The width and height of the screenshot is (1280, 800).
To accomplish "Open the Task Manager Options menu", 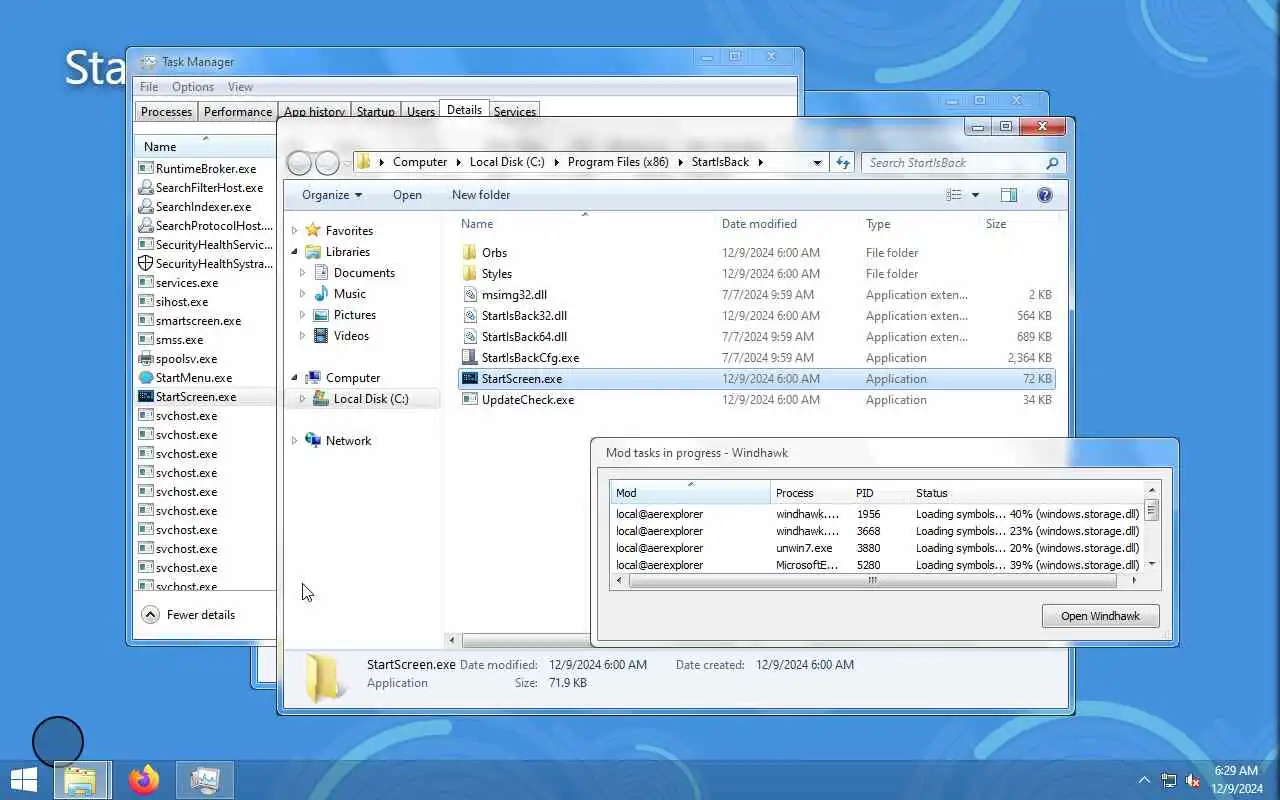I will click(193, 87).
